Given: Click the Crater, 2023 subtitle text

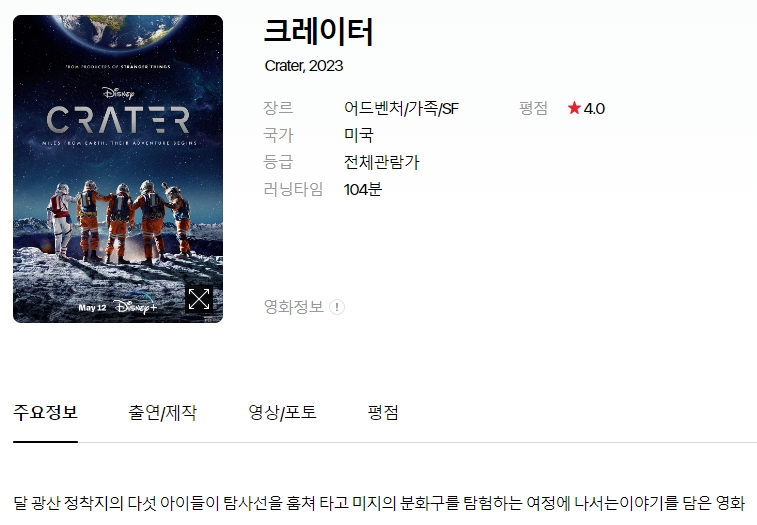Looking at the screenshot, I should coord(304,66).
